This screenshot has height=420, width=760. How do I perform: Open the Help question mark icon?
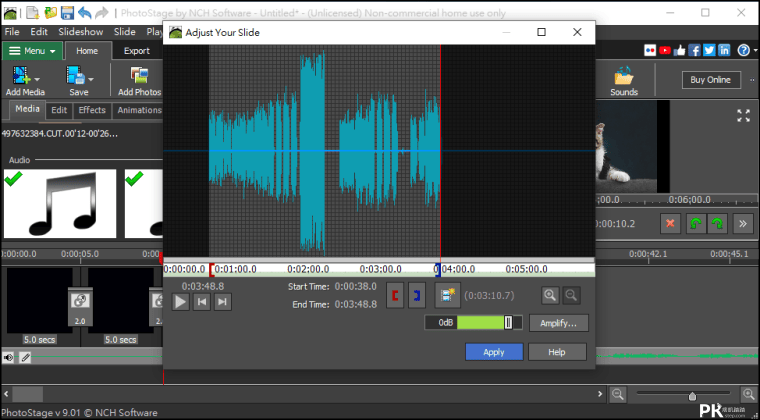[744, 50]
